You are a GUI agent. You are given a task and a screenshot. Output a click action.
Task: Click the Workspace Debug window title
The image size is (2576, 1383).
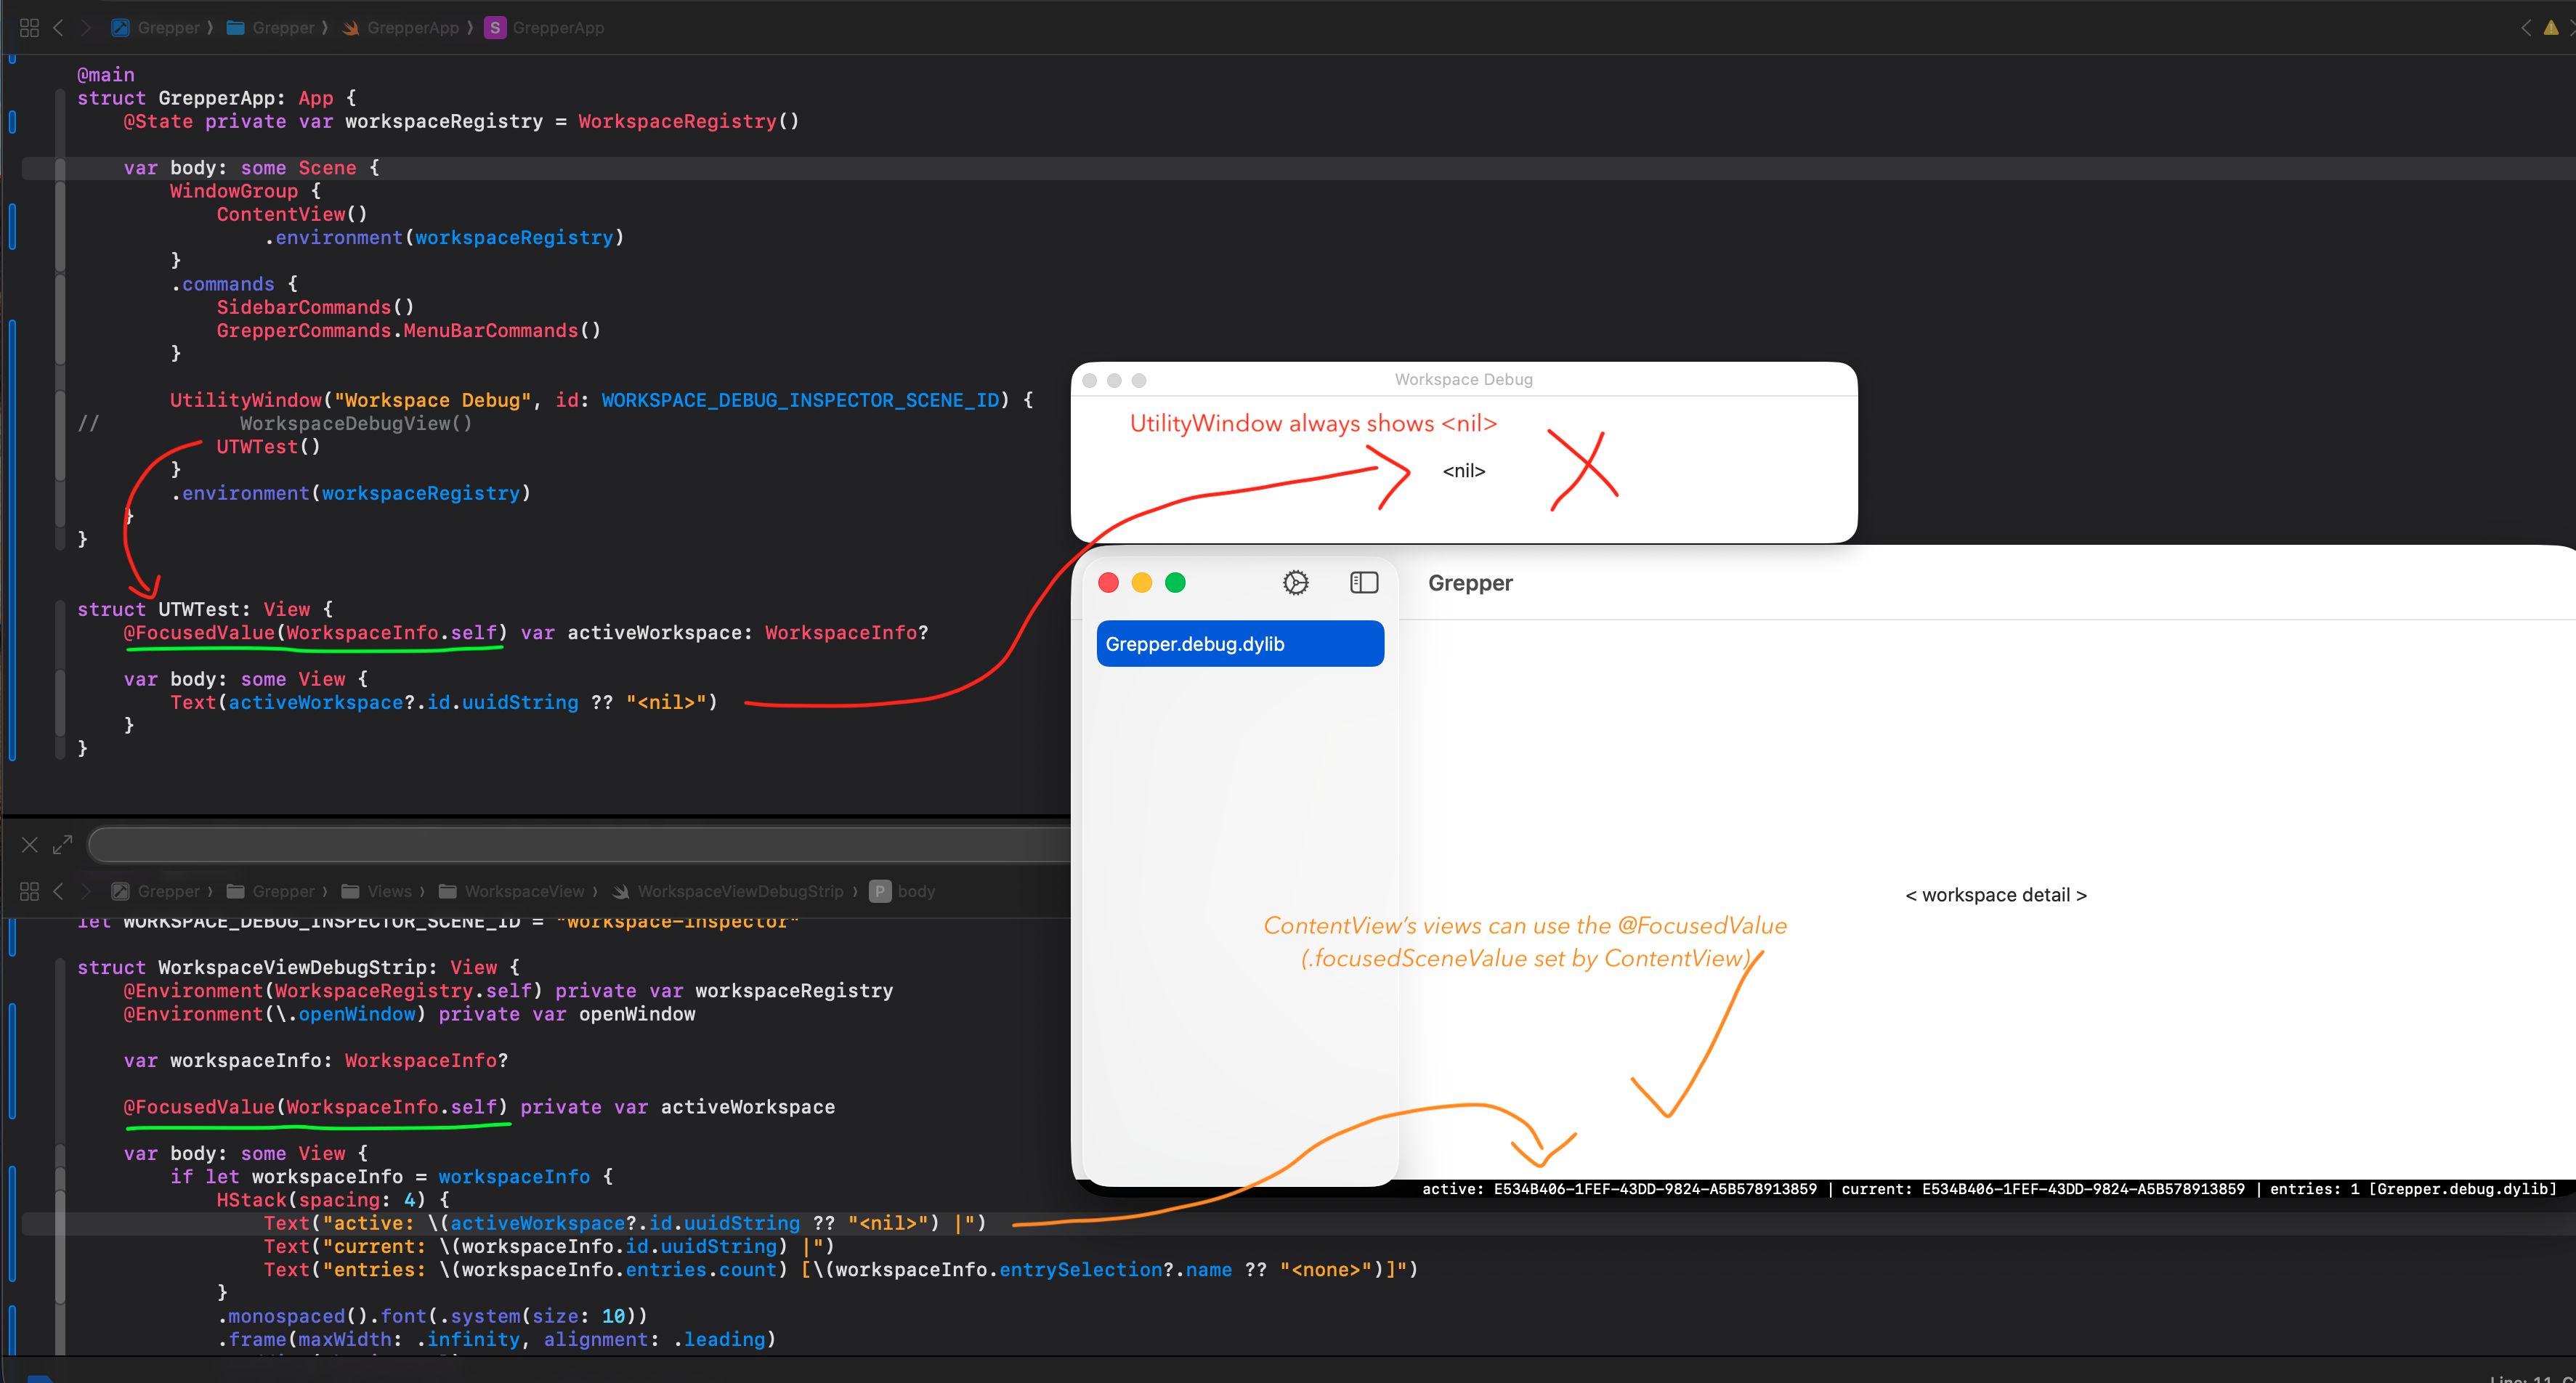1463,380
